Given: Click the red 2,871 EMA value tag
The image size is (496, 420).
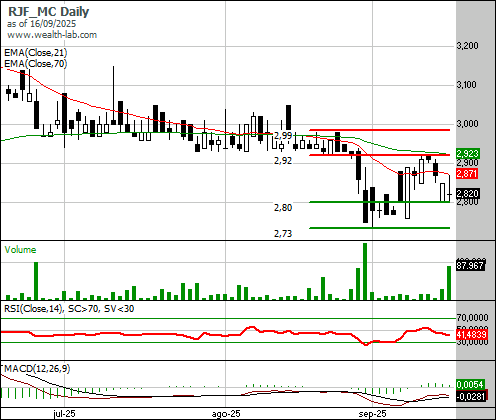Looking at the screenshot, I should coord(467,173).
